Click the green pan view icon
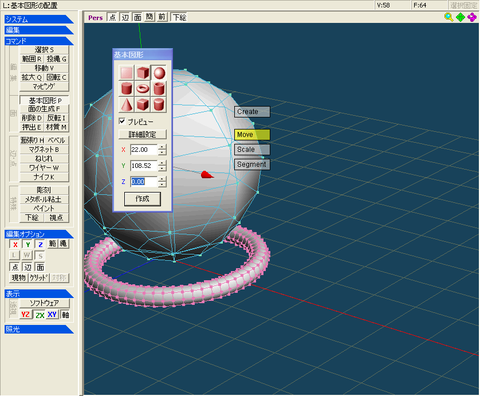The height and width of the screenshot is (396, 480). [x=460, y=17]
